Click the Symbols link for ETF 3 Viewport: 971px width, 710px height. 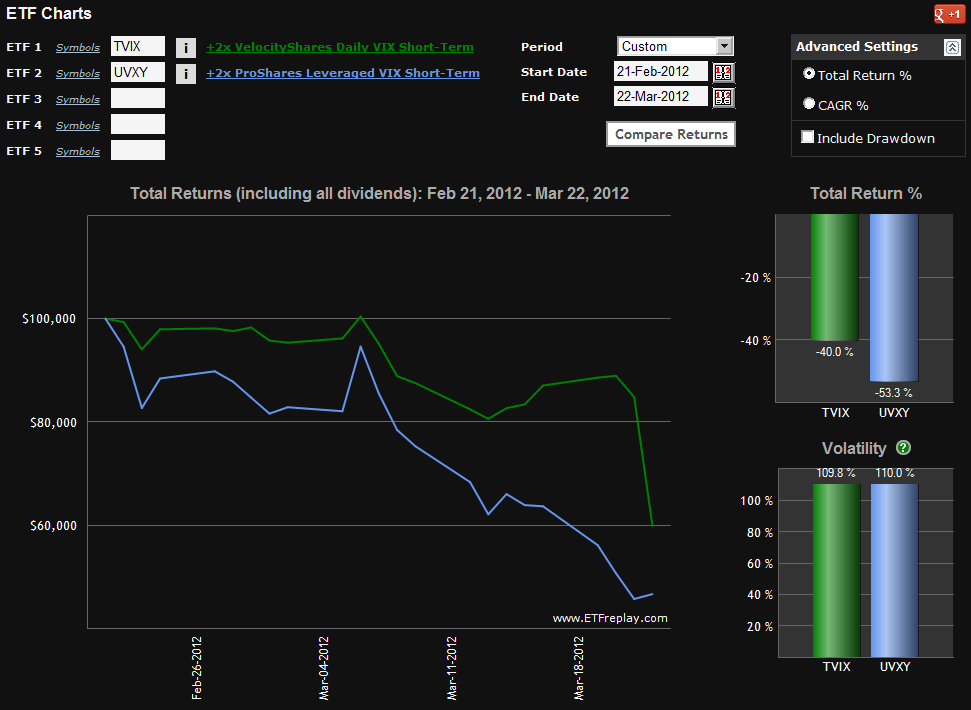(x=78, y=99)
